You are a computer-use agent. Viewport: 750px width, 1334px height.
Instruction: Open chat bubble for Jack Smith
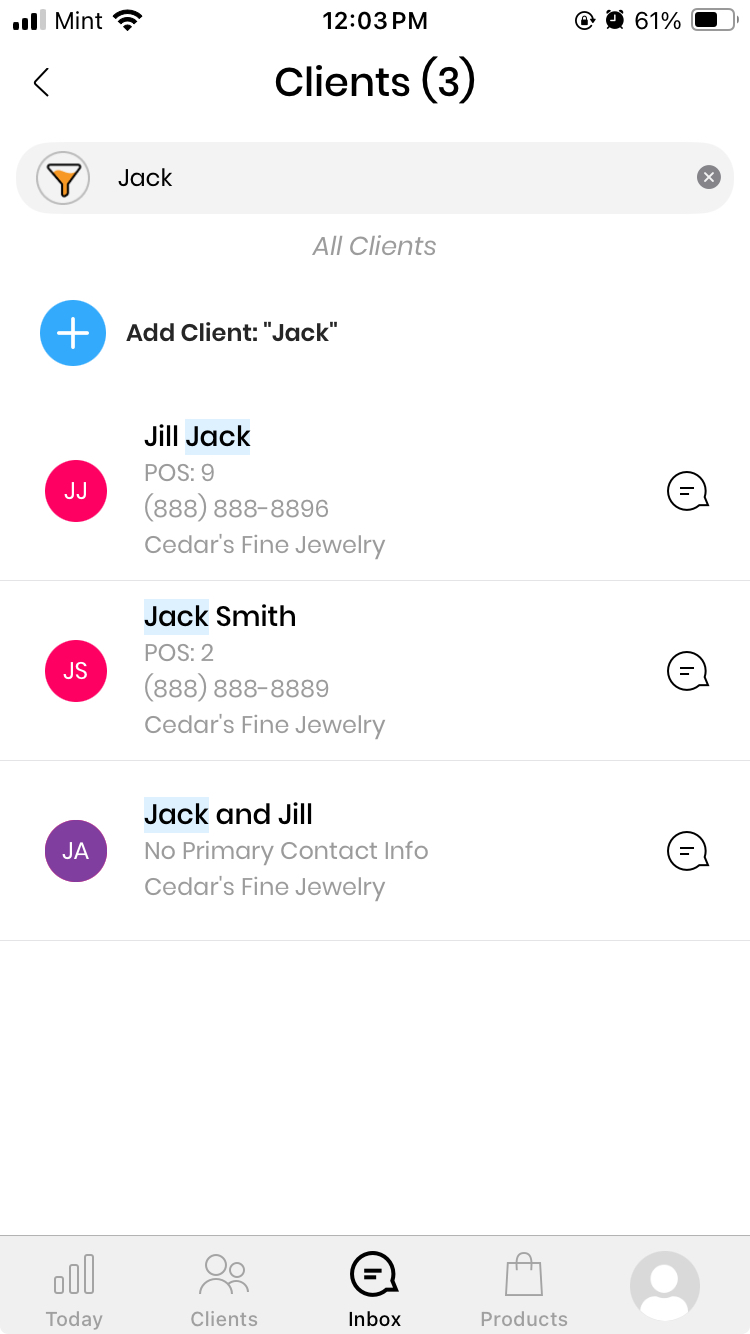687,671
